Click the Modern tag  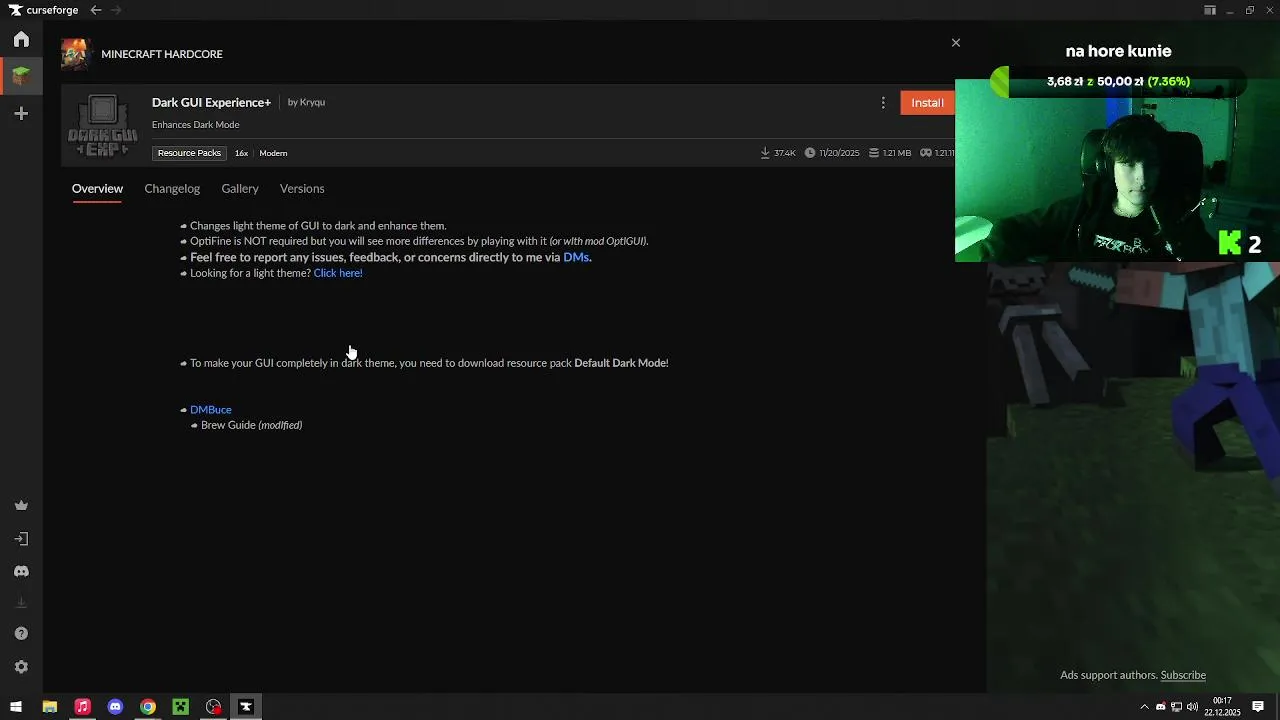coord(273,153)
